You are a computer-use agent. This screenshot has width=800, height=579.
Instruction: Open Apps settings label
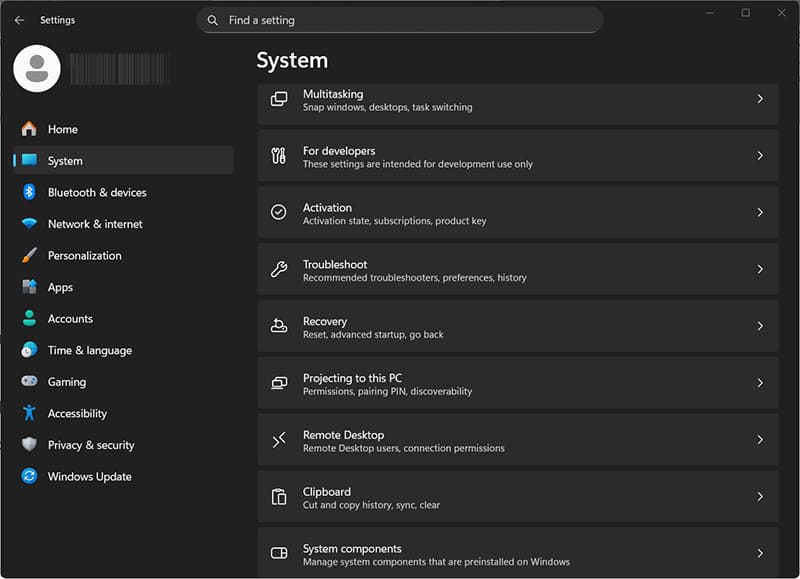[60, 288]
